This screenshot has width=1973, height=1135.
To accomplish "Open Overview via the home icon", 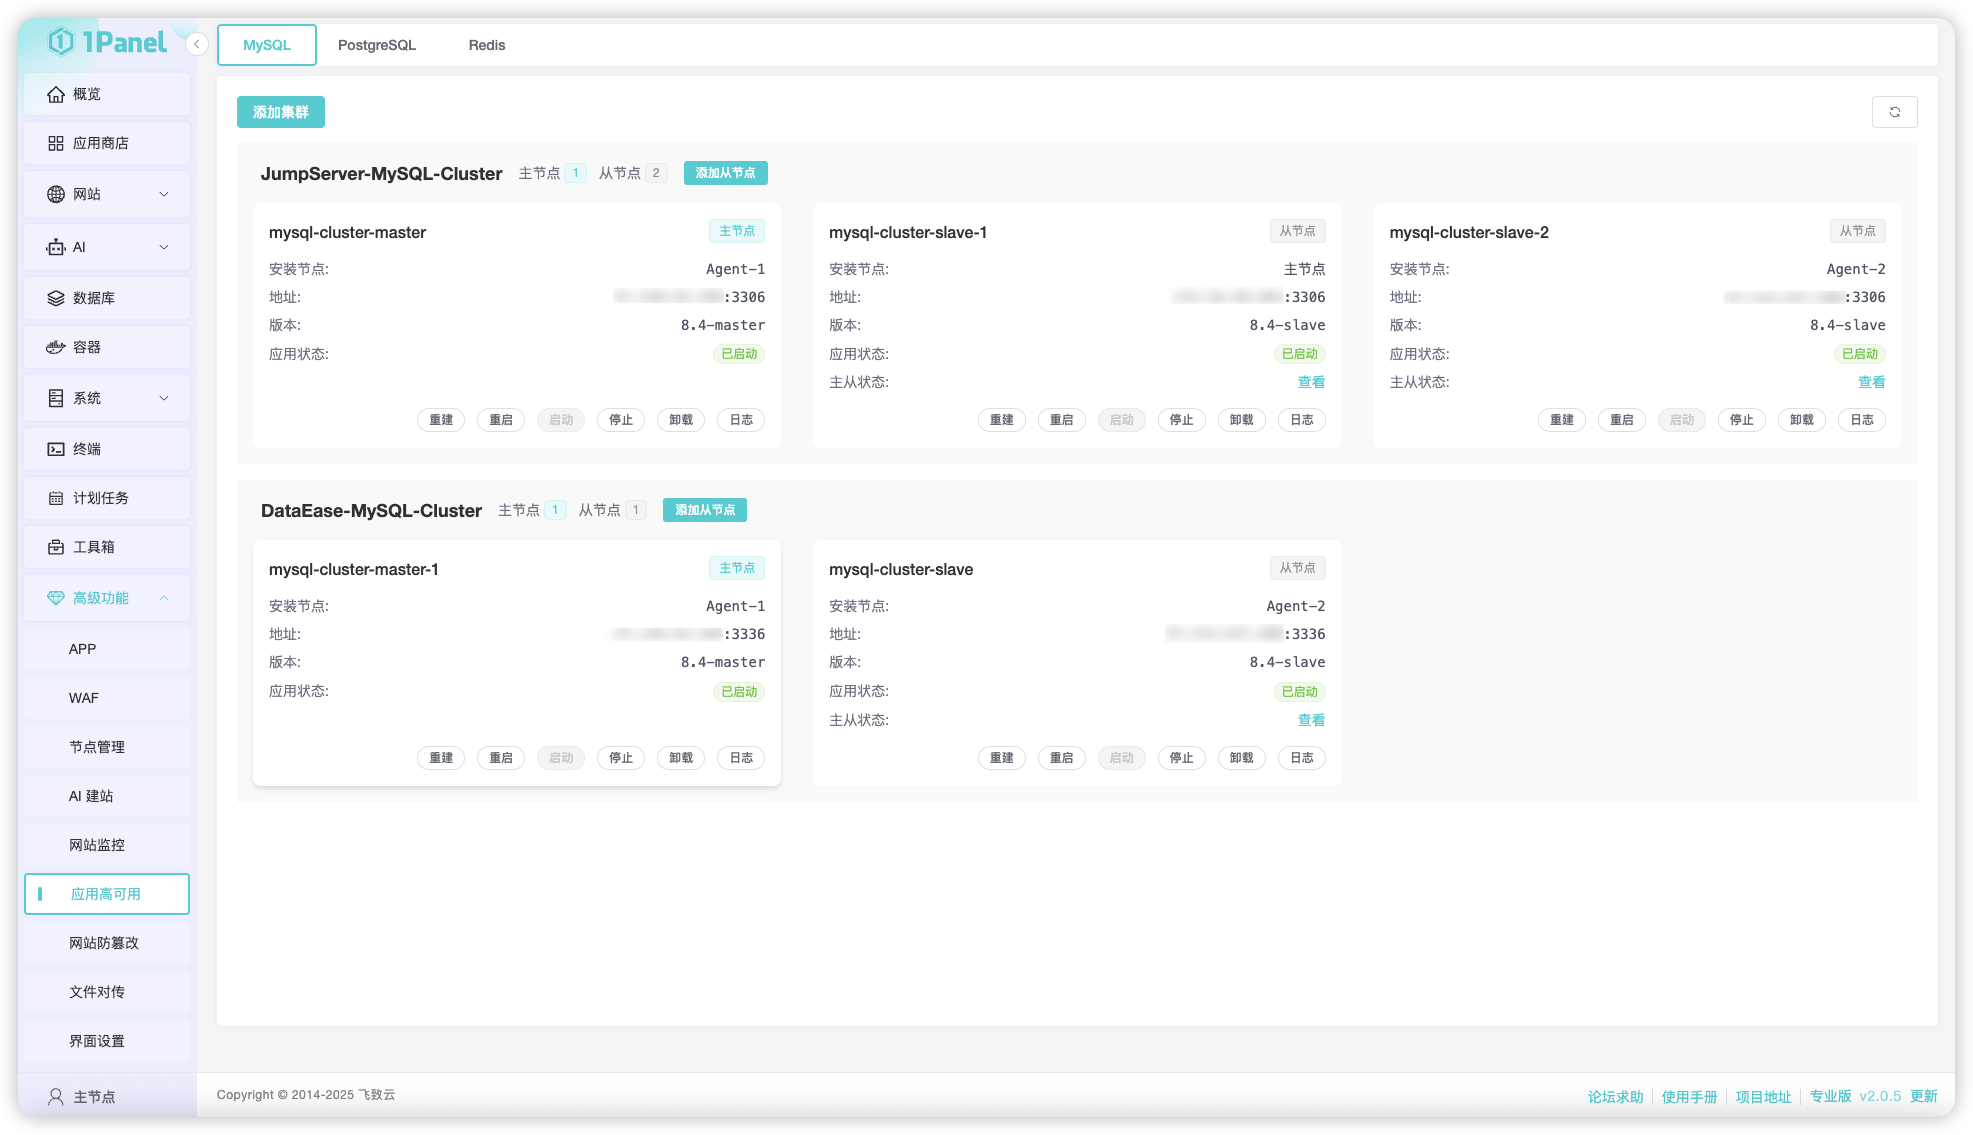I will (56, 94).
